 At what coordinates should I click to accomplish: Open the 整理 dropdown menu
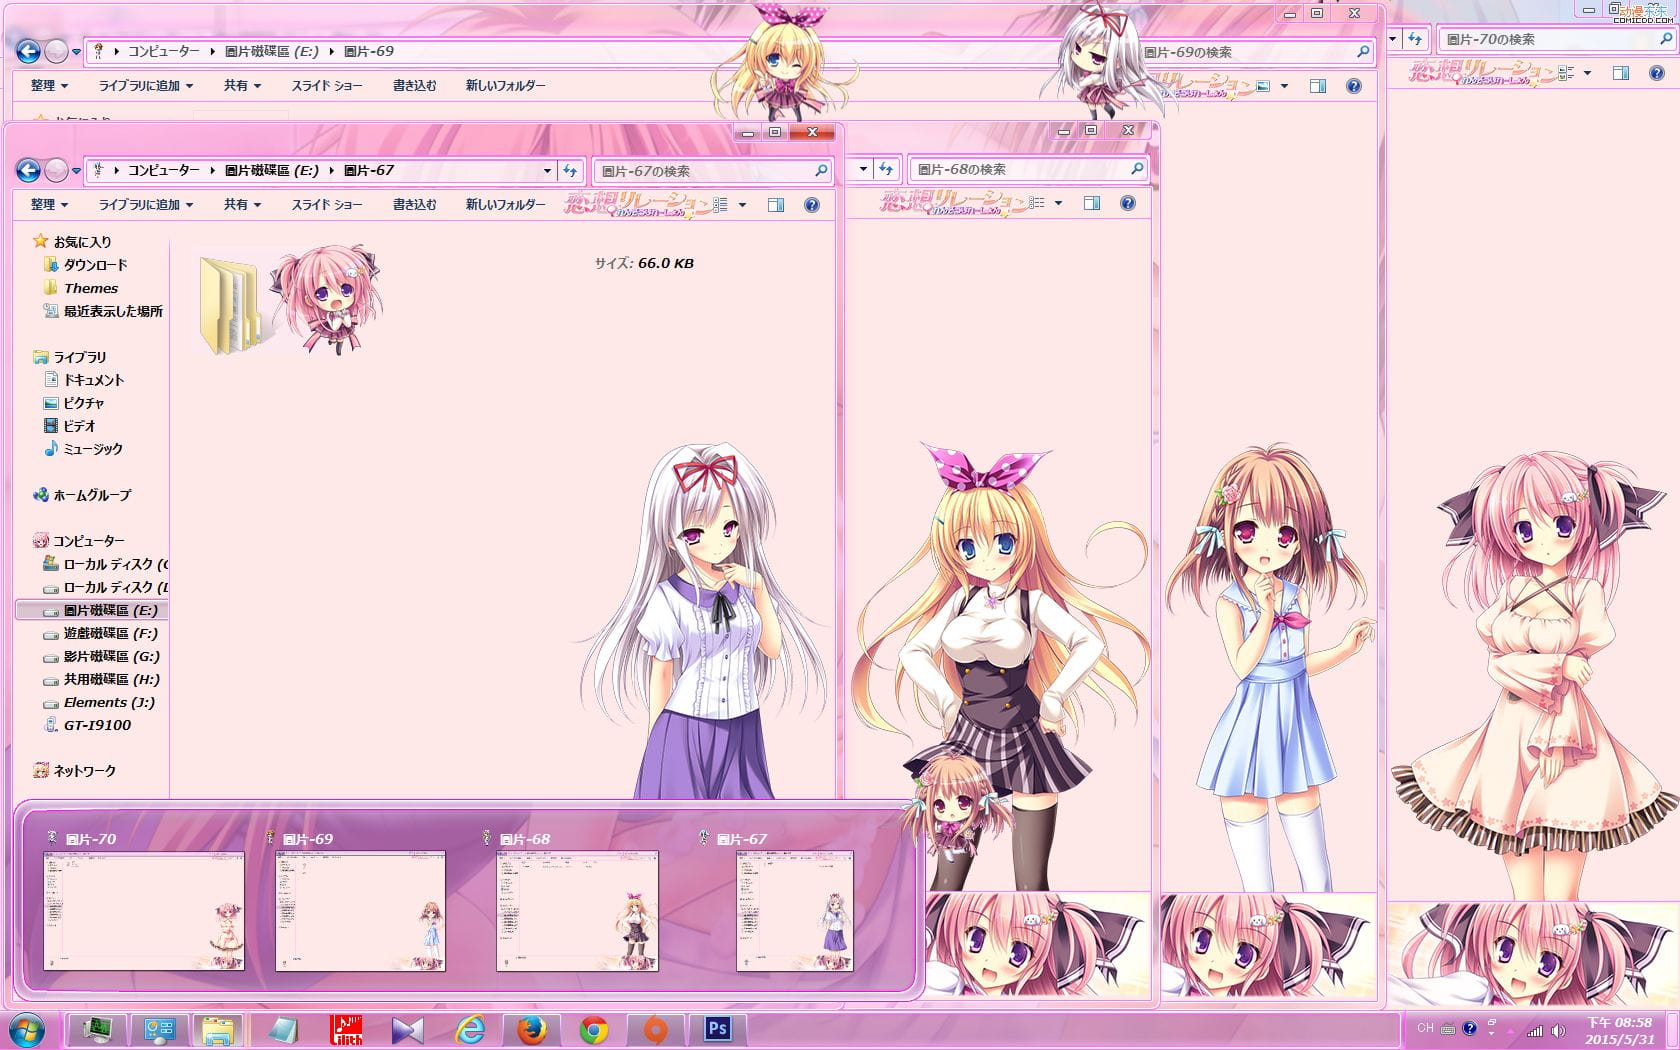pos(48,204)
